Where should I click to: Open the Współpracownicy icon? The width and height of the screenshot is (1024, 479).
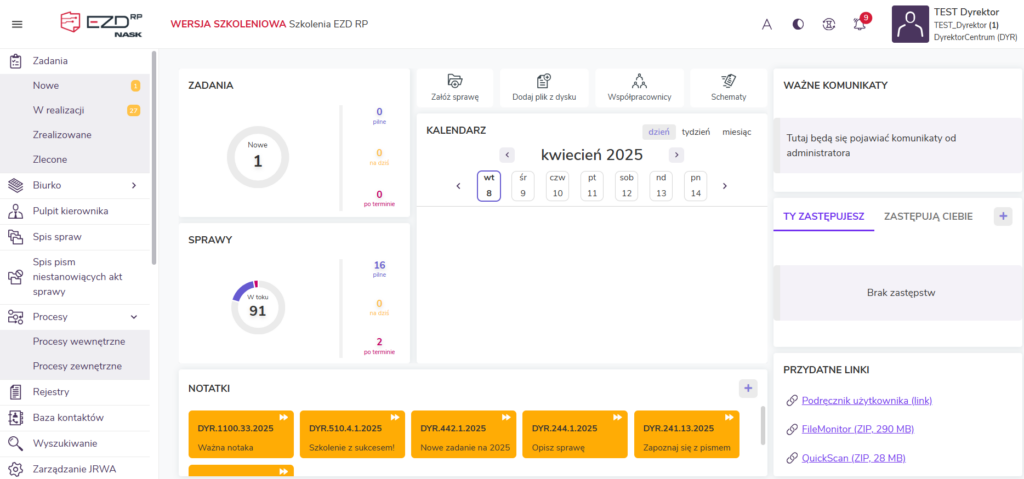639,81
